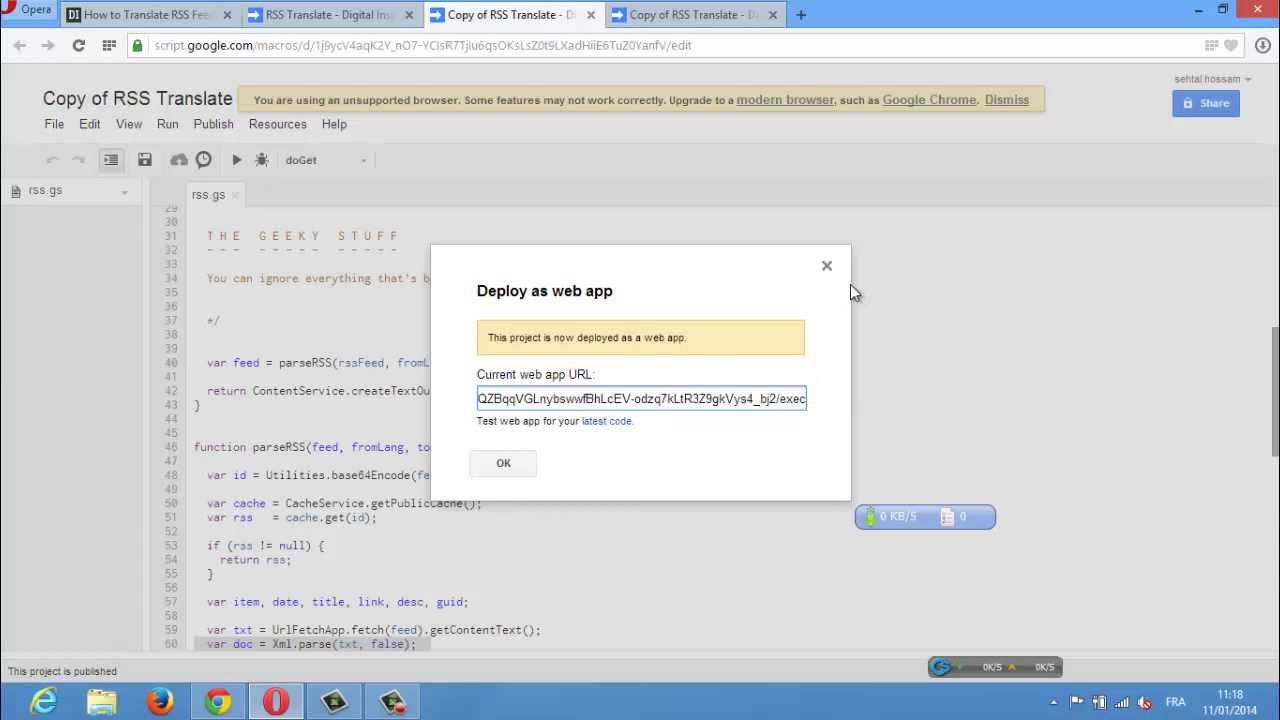This screenshot has width=1280, height=720.
Task: Open the View menu
Action: (129, 124)
